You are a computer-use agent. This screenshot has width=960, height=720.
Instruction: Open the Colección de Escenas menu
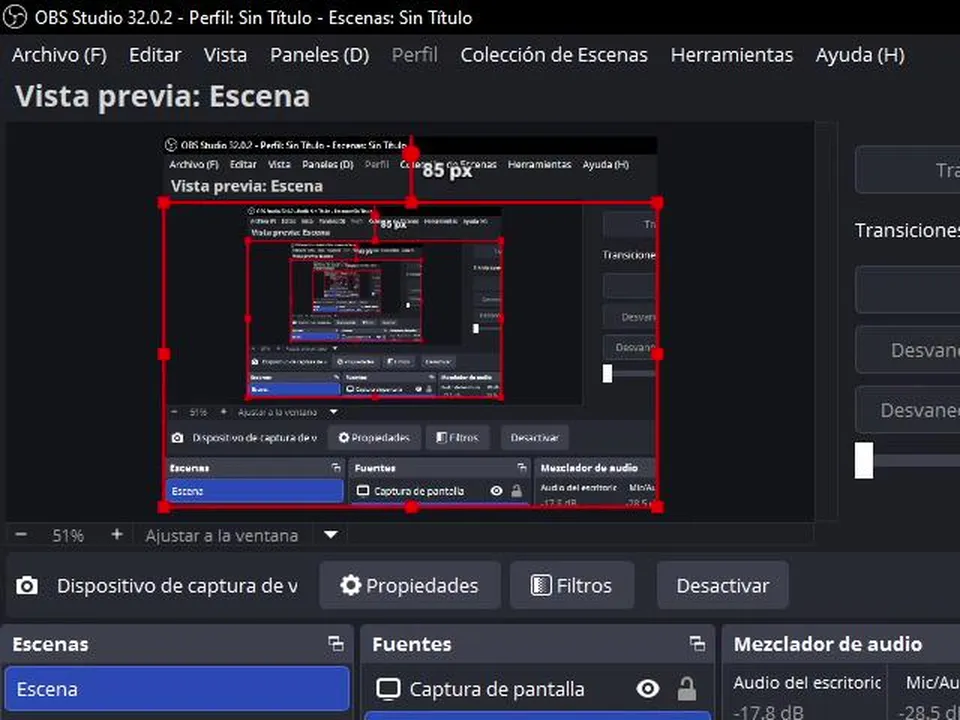pyautogui.click(x=554, y=55)
